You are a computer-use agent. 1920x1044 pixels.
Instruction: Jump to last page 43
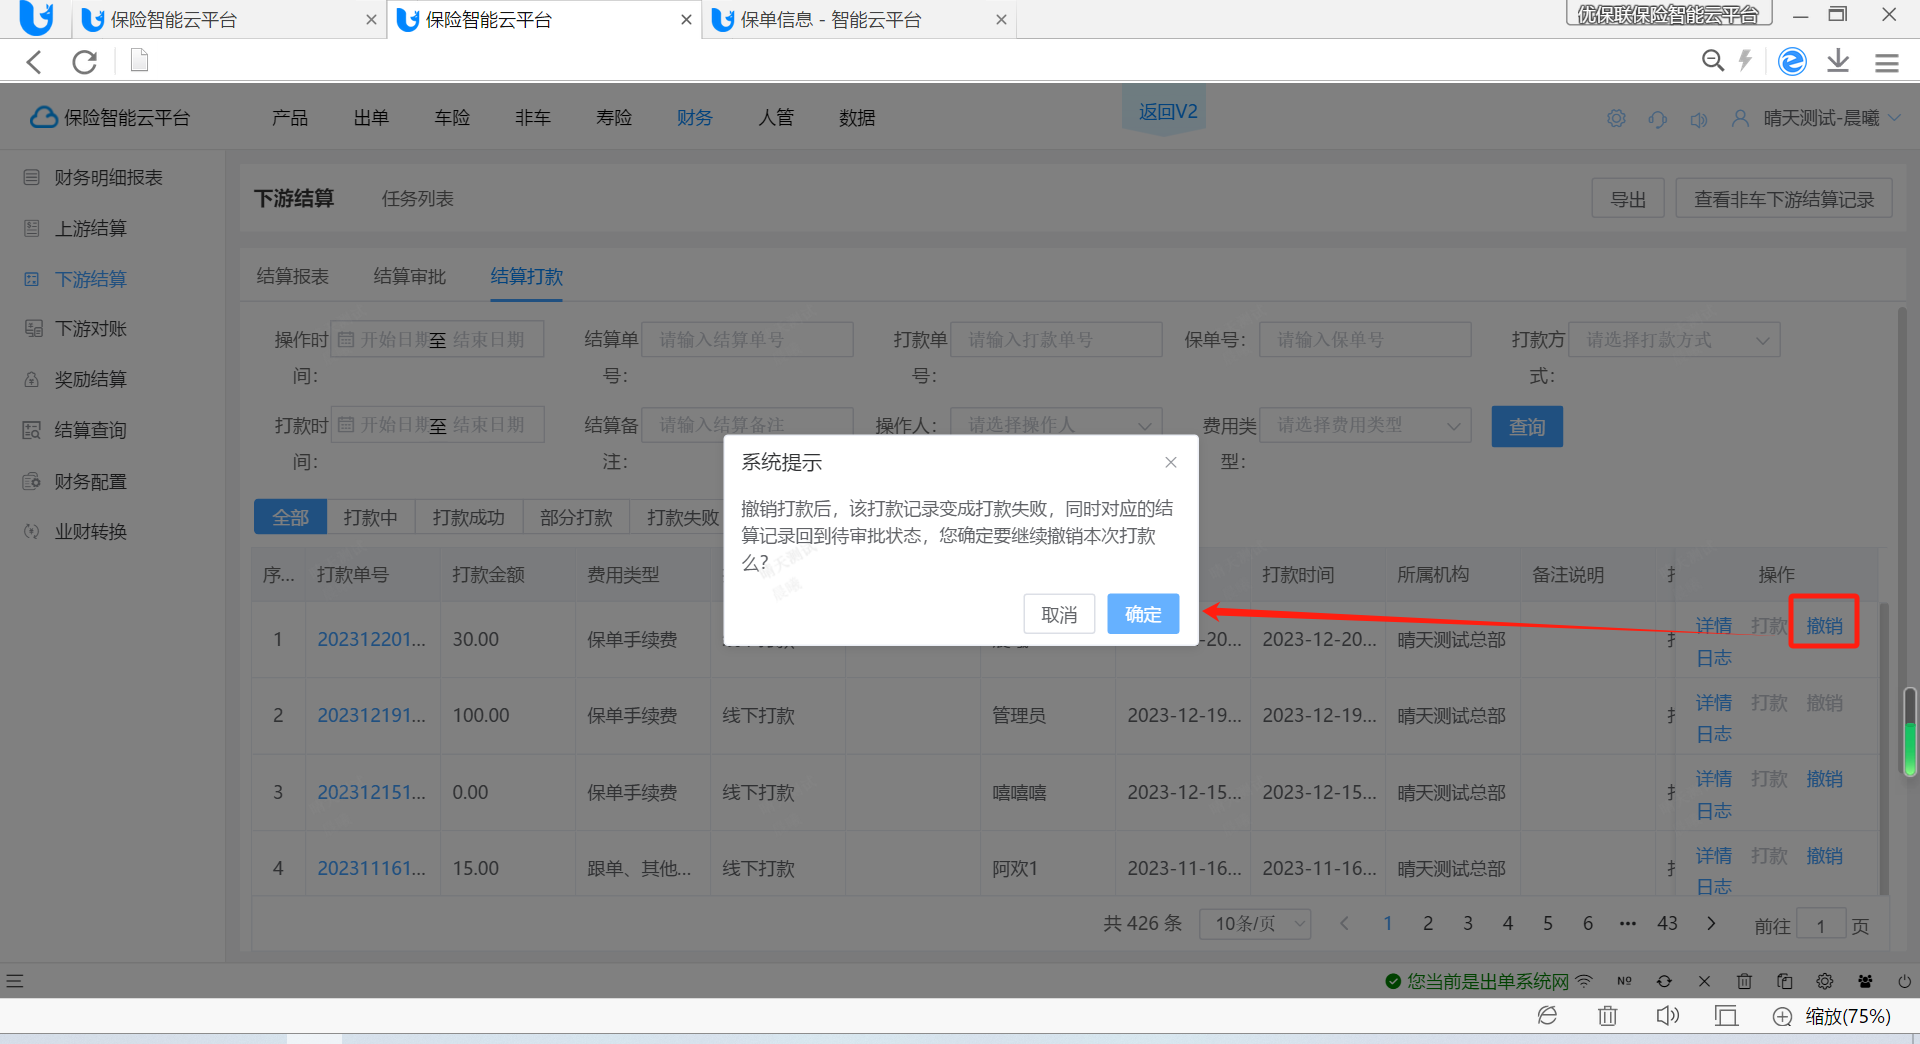[1667, 924]
